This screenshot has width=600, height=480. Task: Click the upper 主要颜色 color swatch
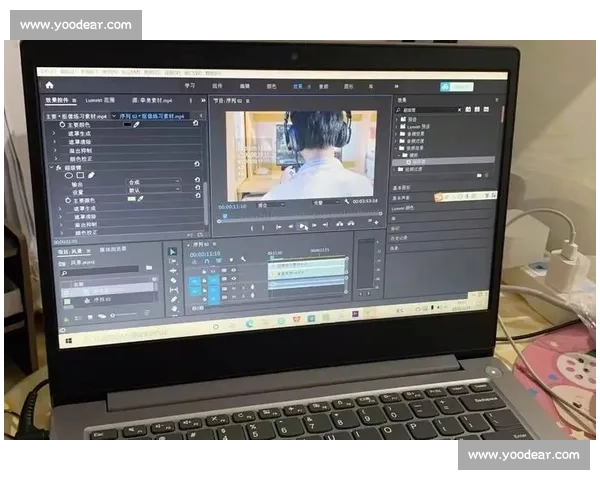[127, 124]
